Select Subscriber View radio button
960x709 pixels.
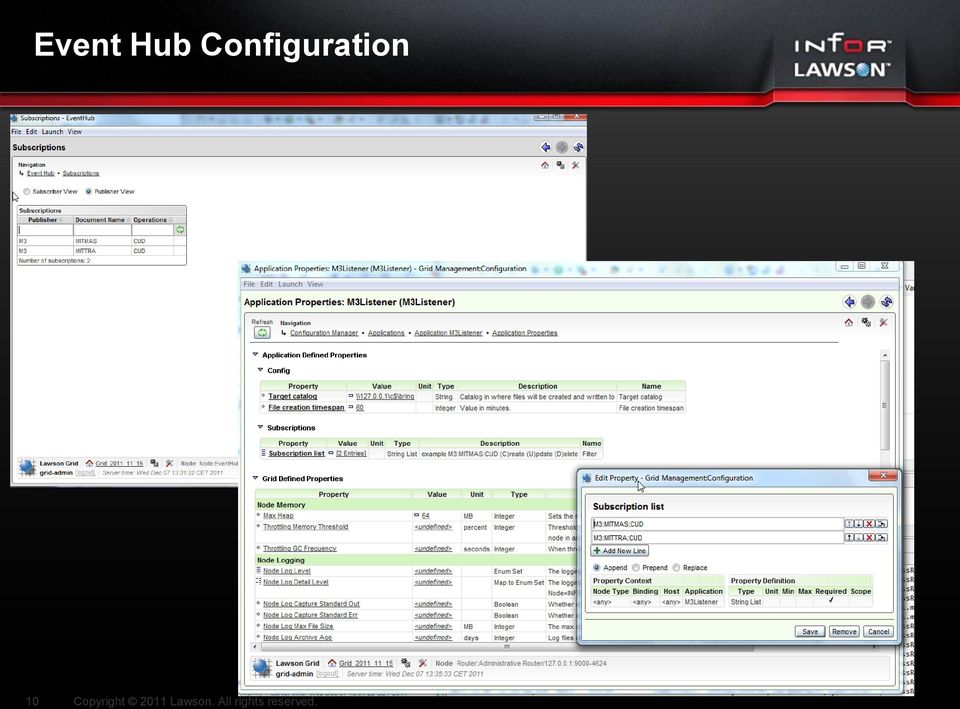(x=27, y=192)
